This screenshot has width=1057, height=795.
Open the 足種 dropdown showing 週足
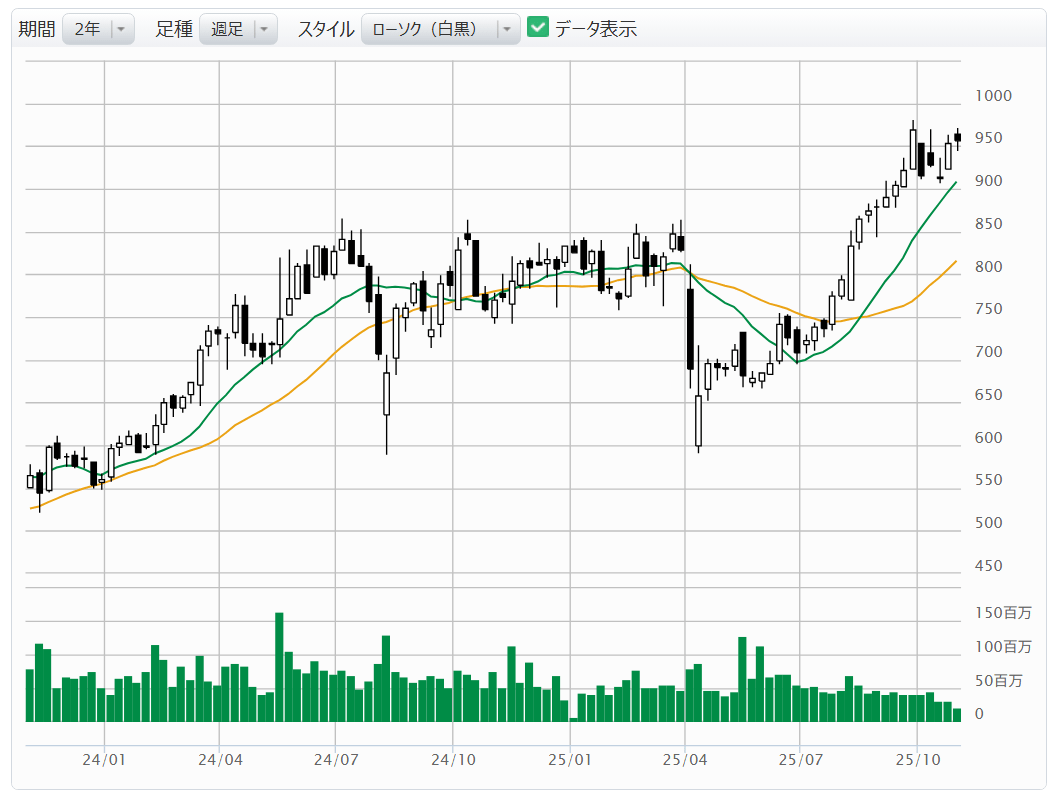238,29
